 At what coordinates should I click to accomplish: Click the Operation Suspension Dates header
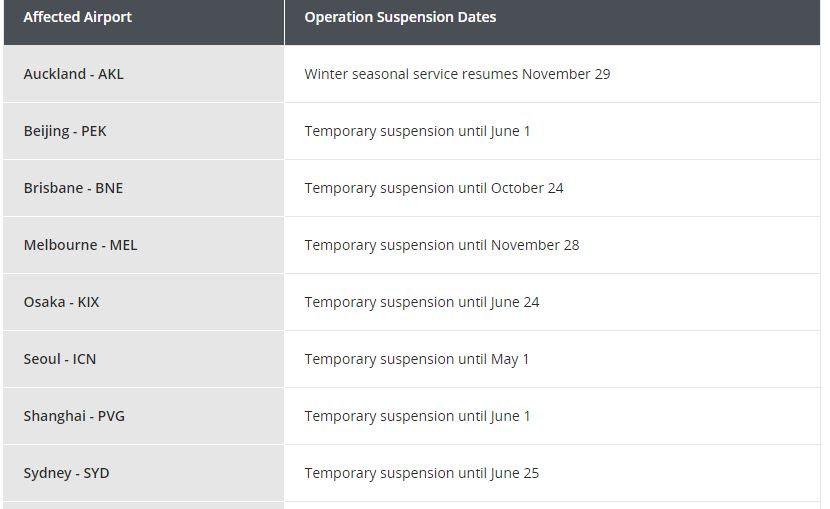click(x=552, y=22)
